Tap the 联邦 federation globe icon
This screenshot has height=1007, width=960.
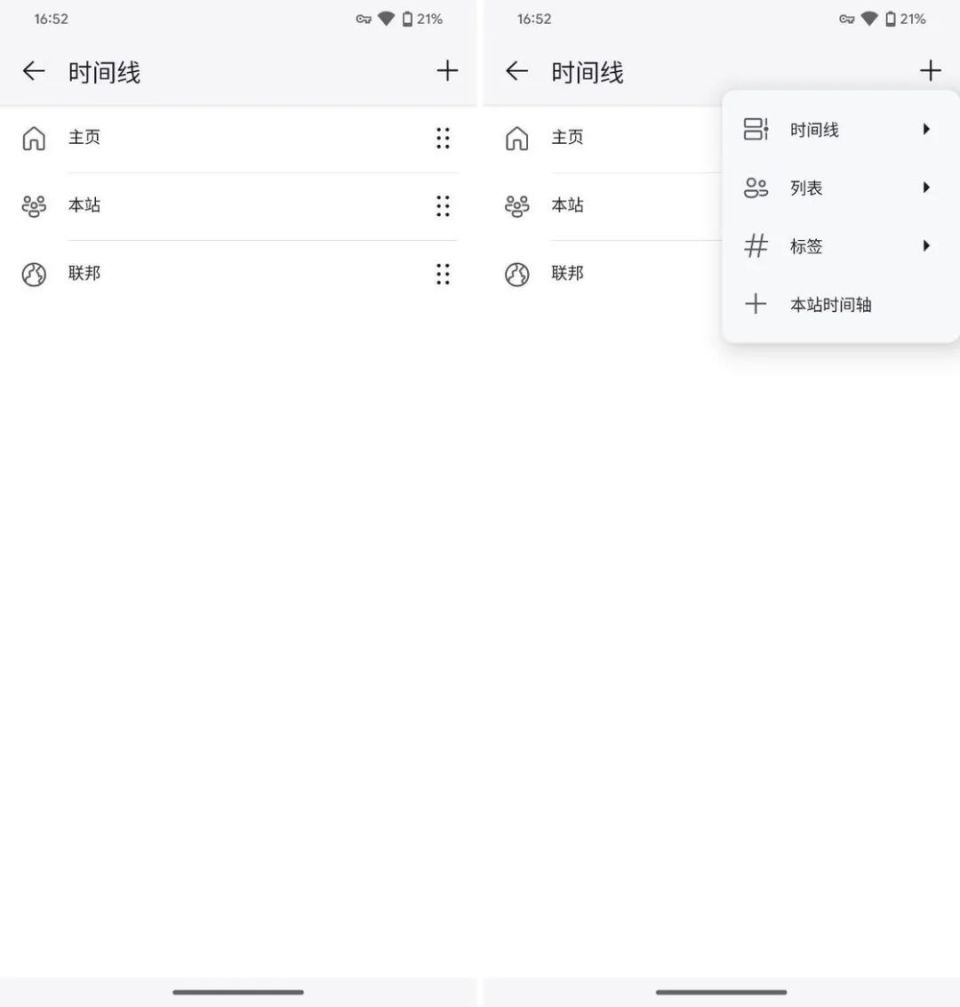pos(34,274)
